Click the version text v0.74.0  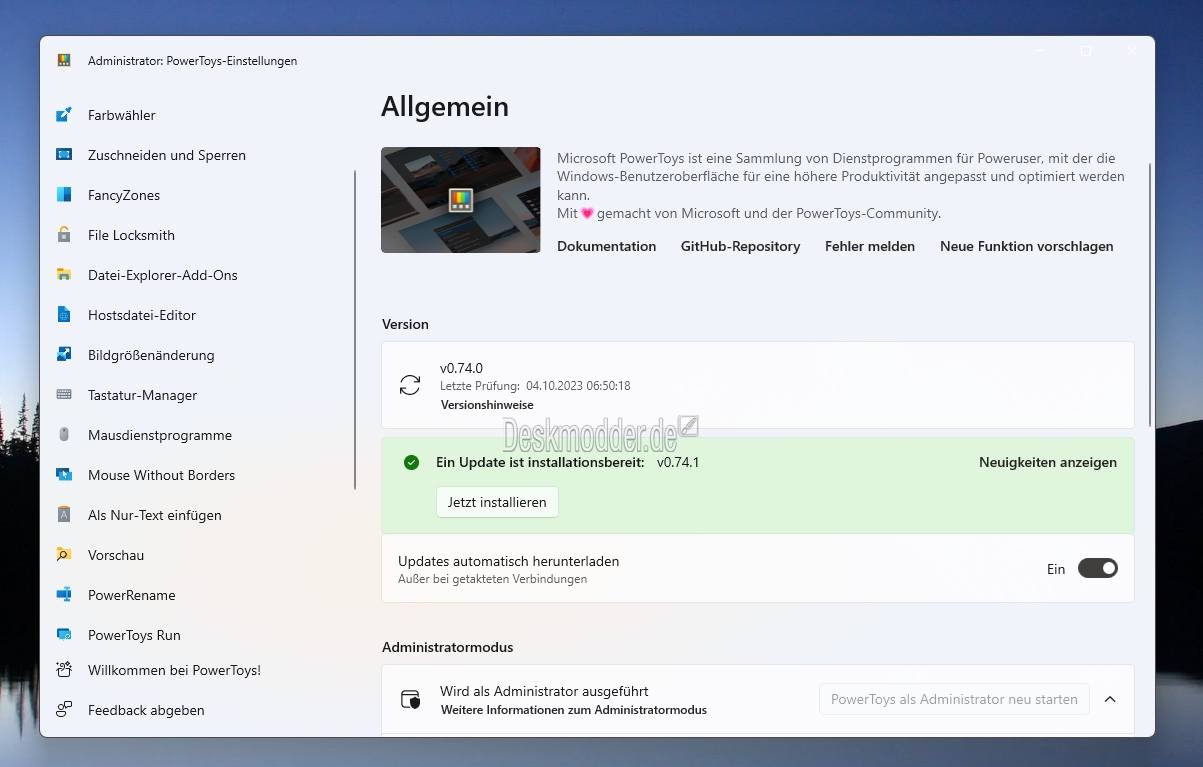[x=461, y=368]
